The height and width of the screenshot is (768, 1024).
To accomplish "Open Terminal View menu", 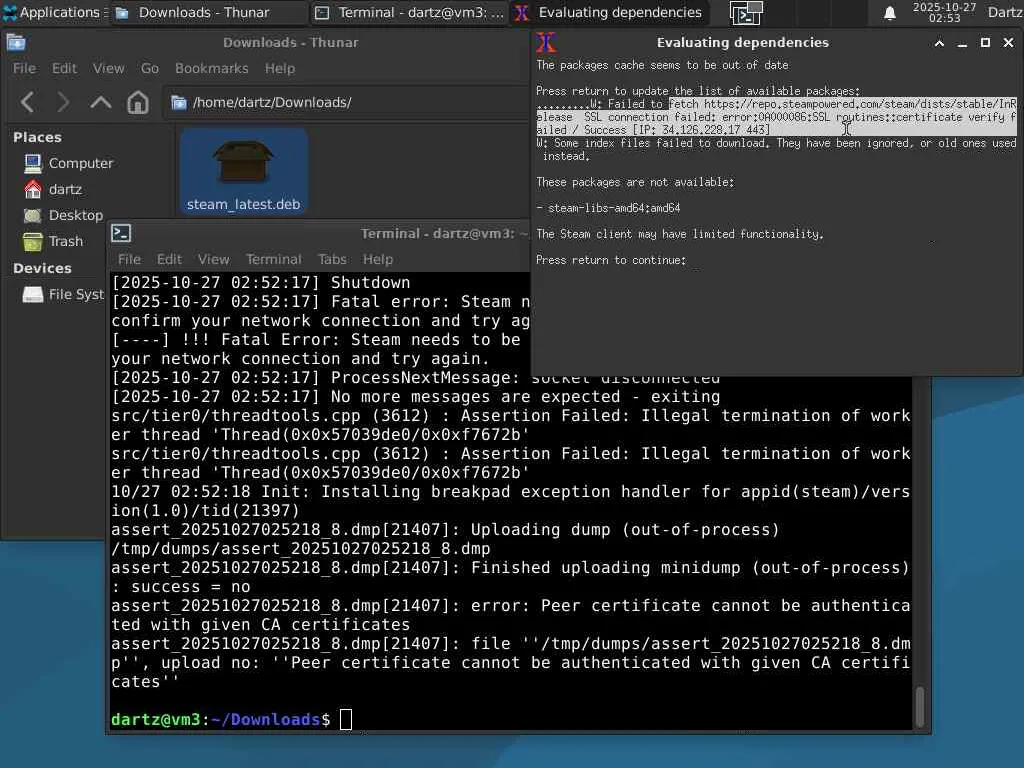I will pyautogui.click(x=214, y=259).
